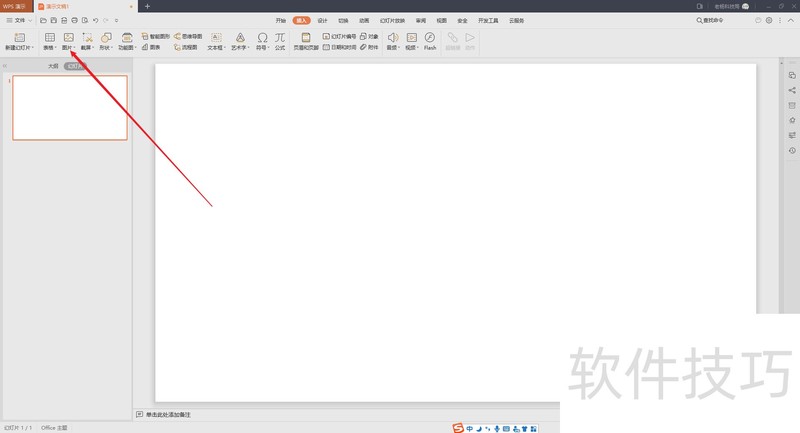
Task: Insert an 对象 object
Action: click(x=369, y=36)
